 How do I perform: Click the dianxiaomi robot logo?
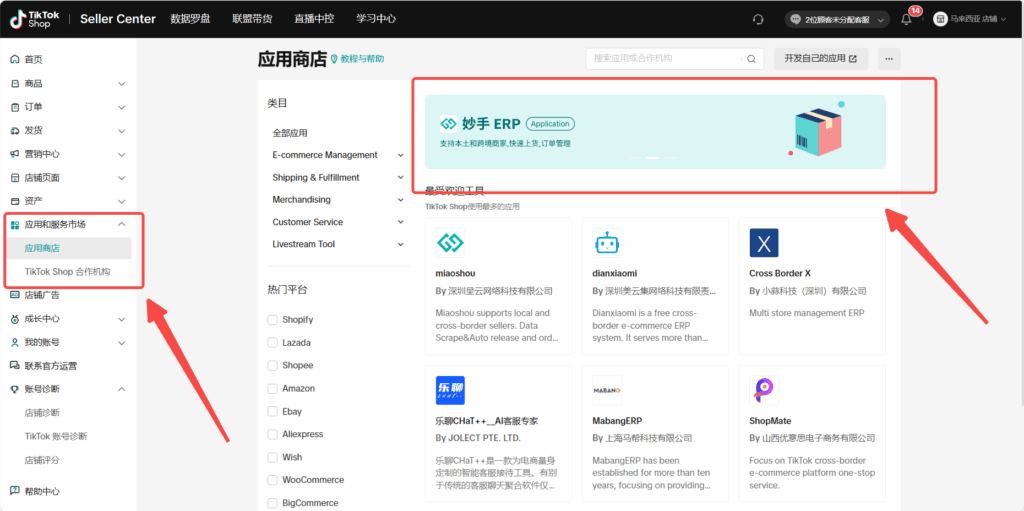pos(607,243)
